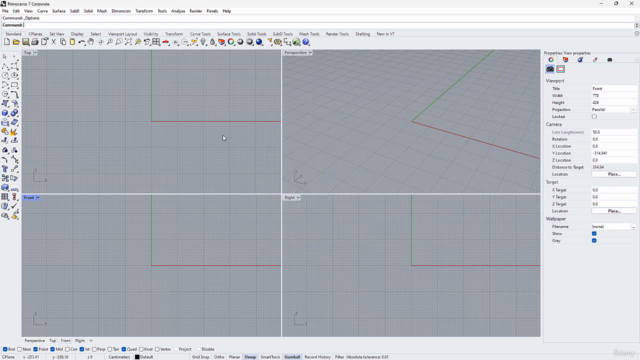
Task: Click the camera View properties icon
Action: pos(550,69)
